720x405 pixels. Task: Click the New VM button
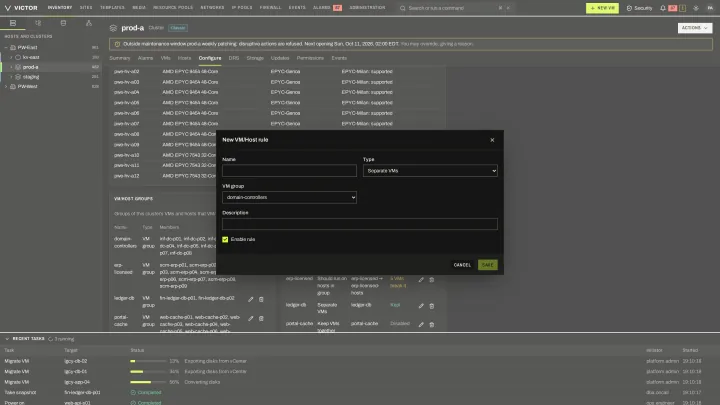pyautogui.click(x=602, y=8)
